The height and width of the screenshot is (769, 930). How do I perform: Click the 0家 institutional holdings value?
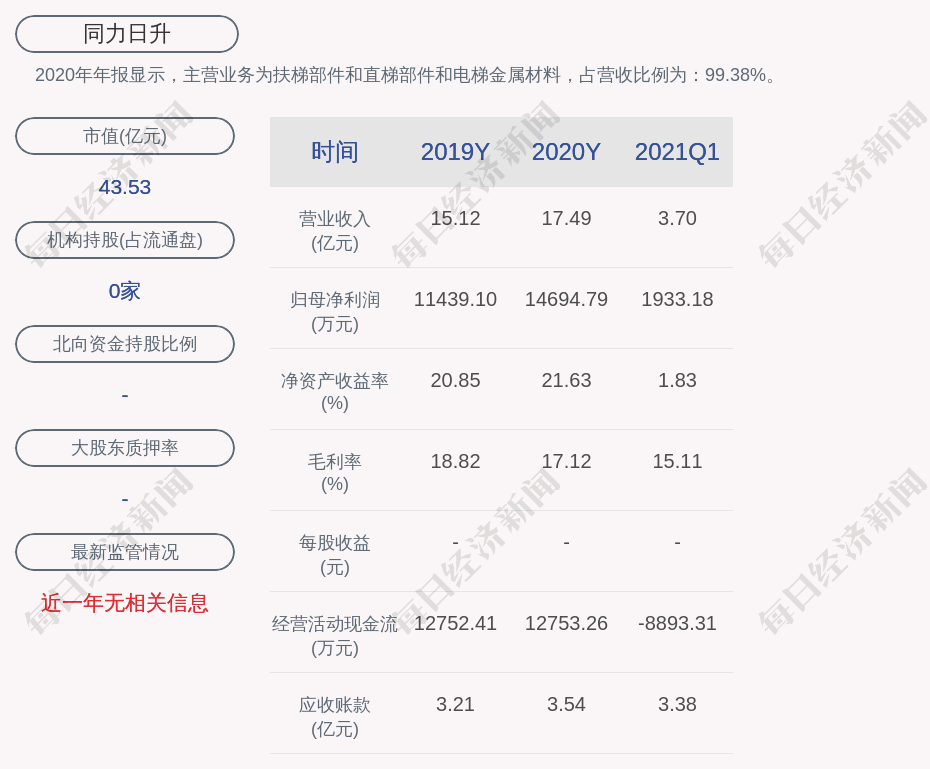(125, 291)
